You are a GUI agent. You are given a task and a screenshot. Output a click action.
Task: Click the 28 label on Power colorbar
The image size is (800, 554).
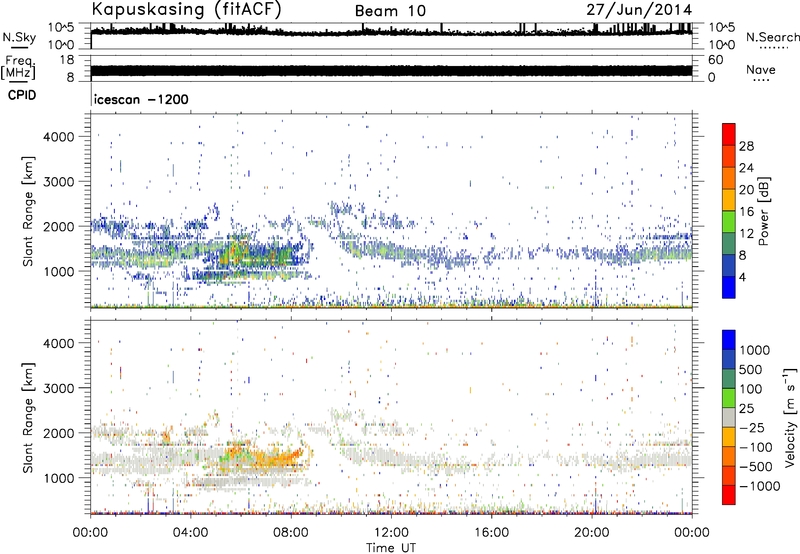[x=746, y=146]
